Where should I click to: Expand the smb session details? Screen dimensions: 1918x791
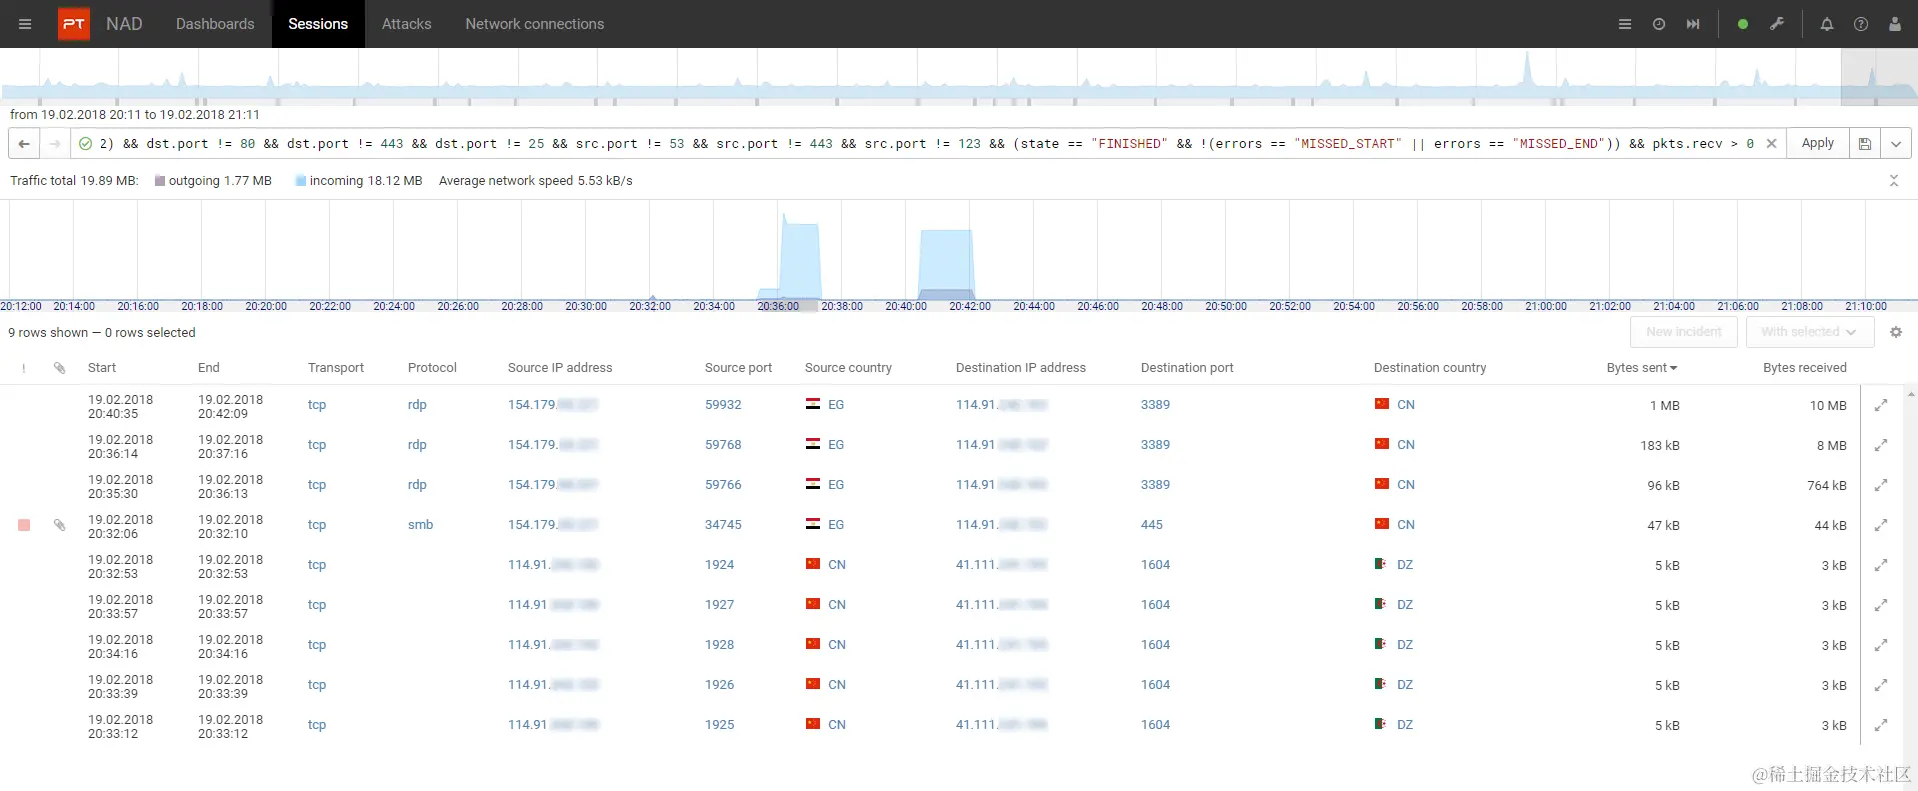1881,525
